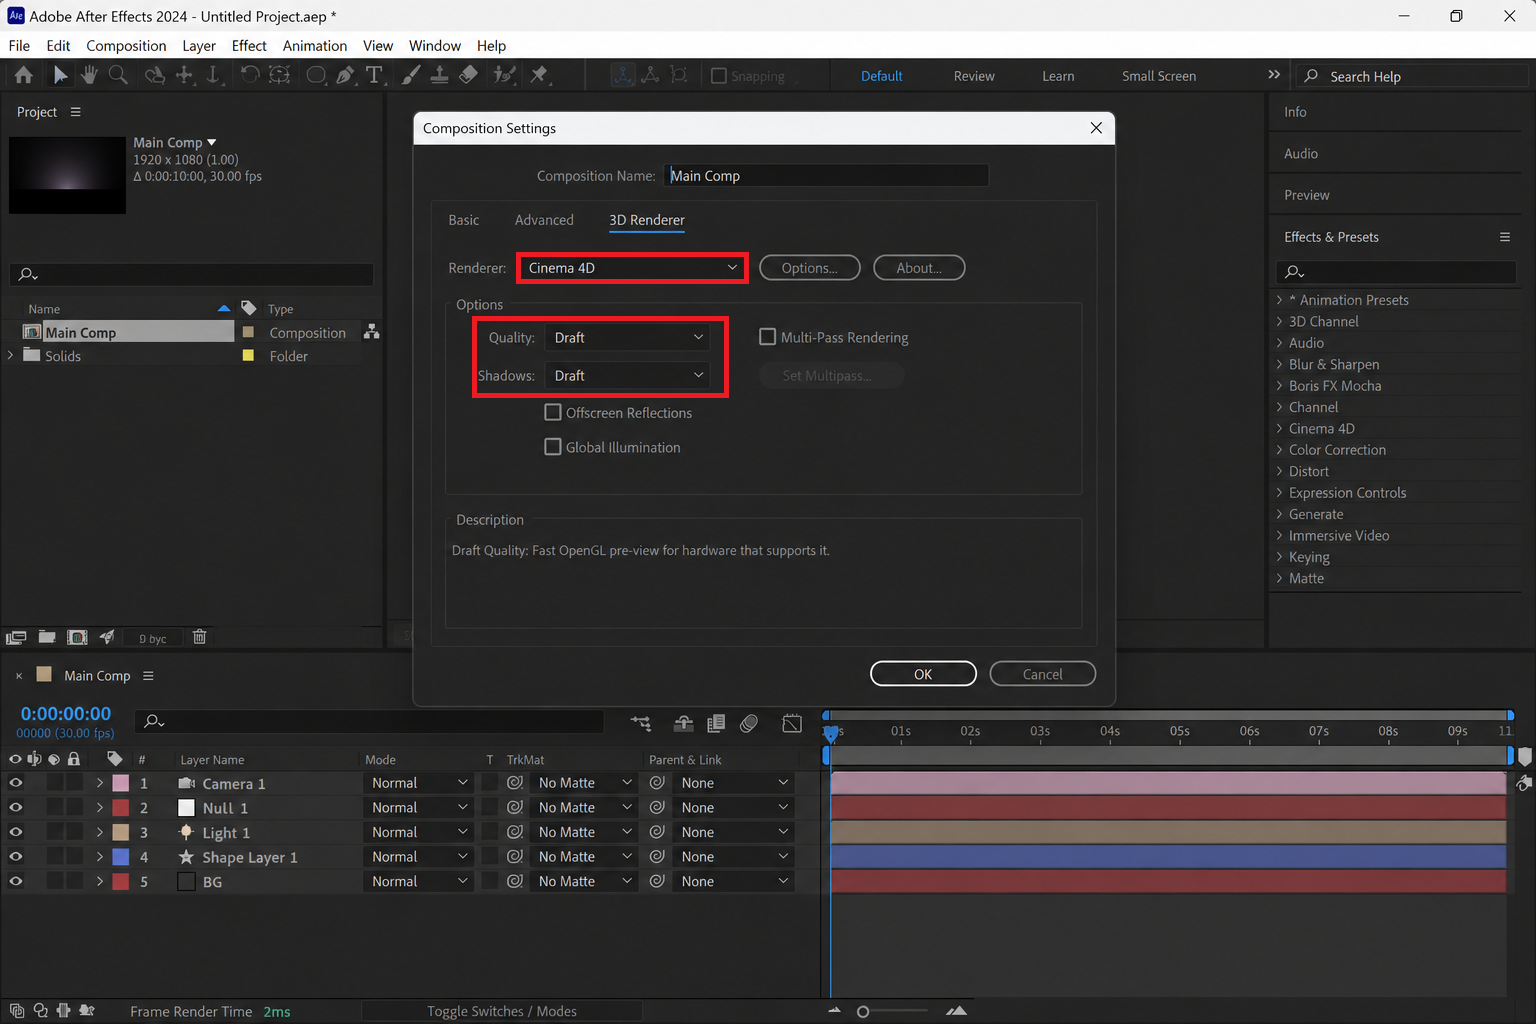Click the Effects & Presets search field
The image size is (1536, 1024).
[1397, 272]
